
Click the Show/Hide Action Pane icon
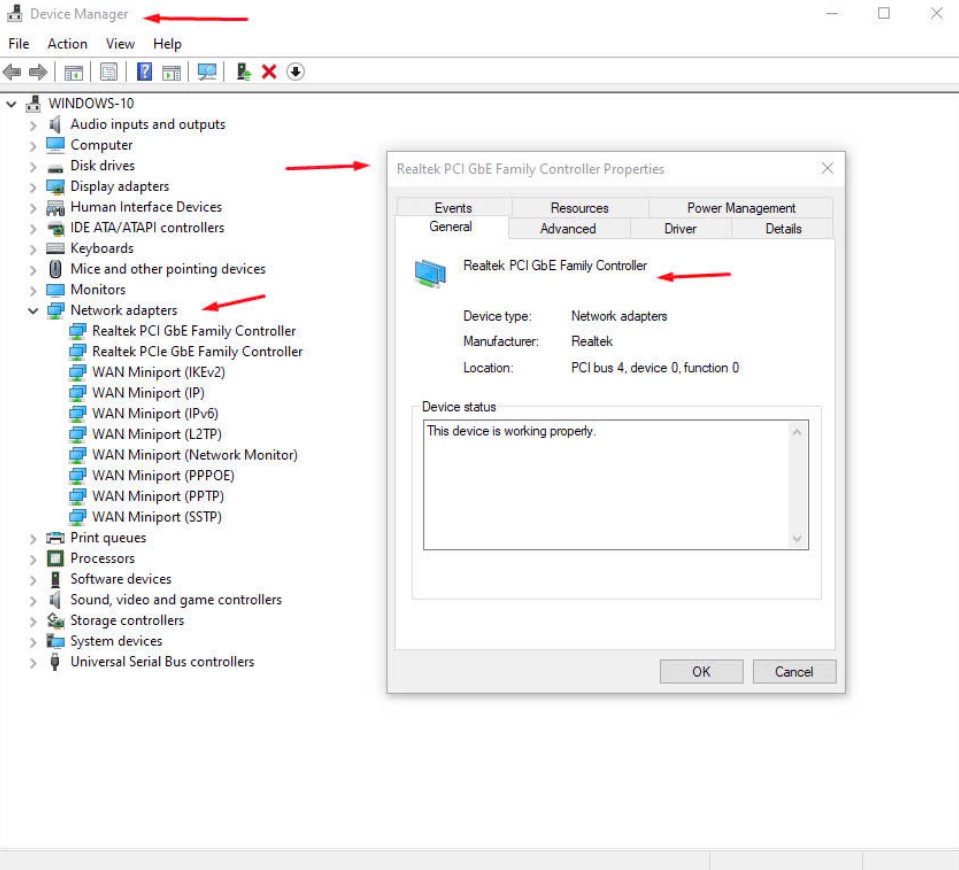tap(171, 72)
